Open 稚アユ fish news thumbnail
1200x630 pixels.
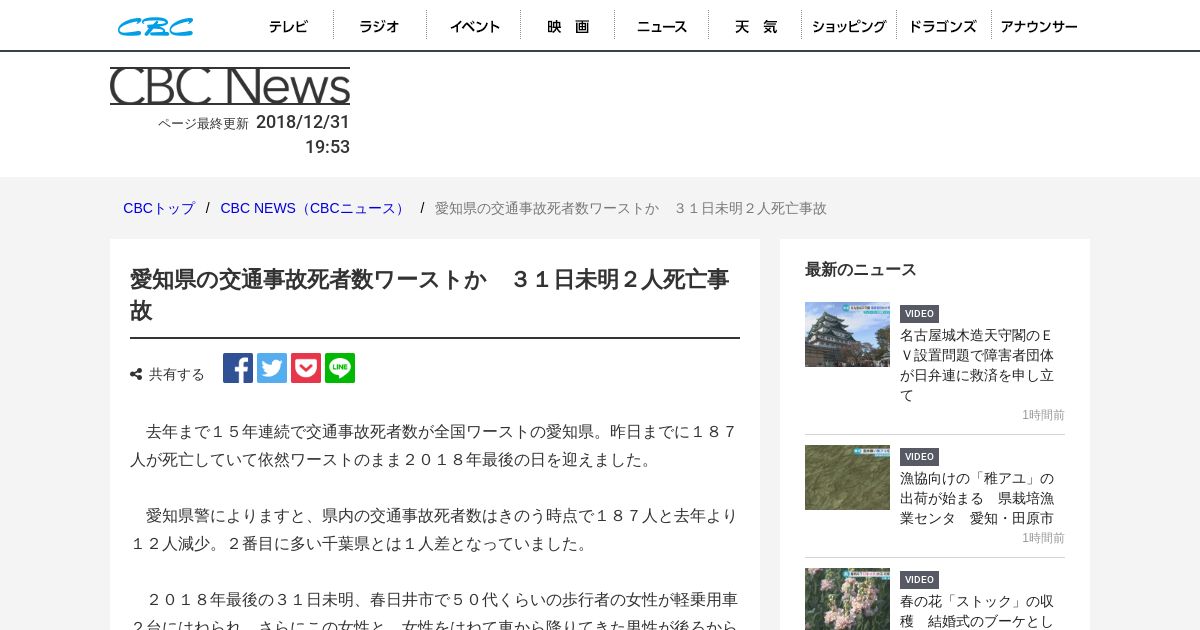pos(847,477)
